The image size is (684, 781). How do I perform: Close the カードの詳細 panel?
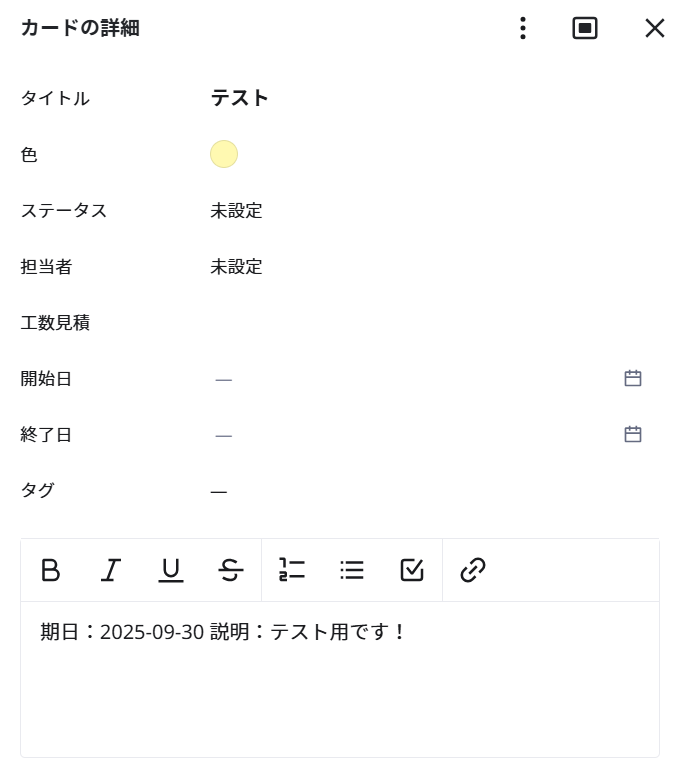click(x=655, y=28)
